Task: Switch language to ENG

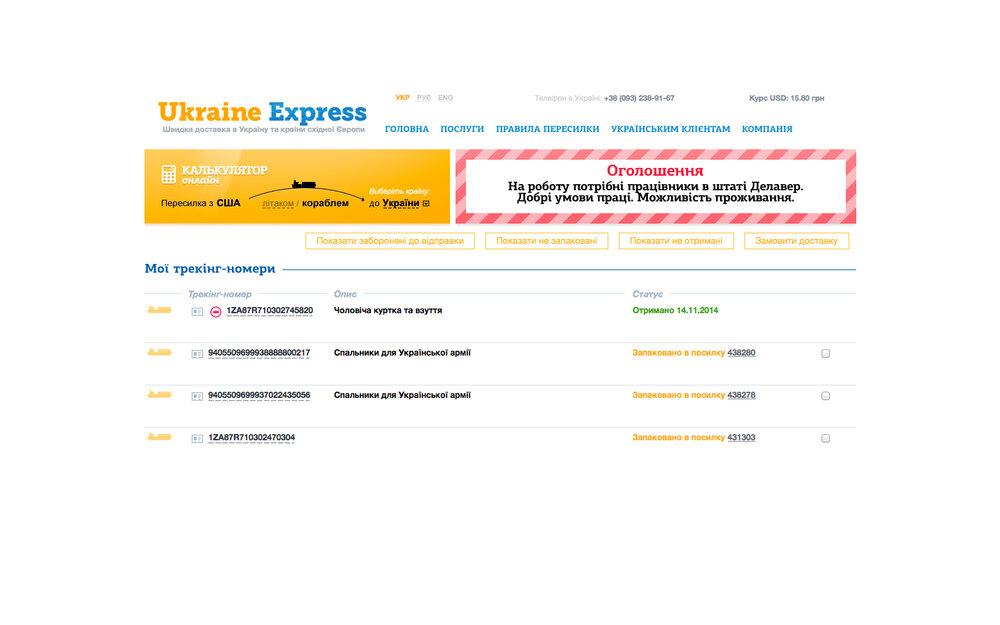Action: [x=445, y=98]
